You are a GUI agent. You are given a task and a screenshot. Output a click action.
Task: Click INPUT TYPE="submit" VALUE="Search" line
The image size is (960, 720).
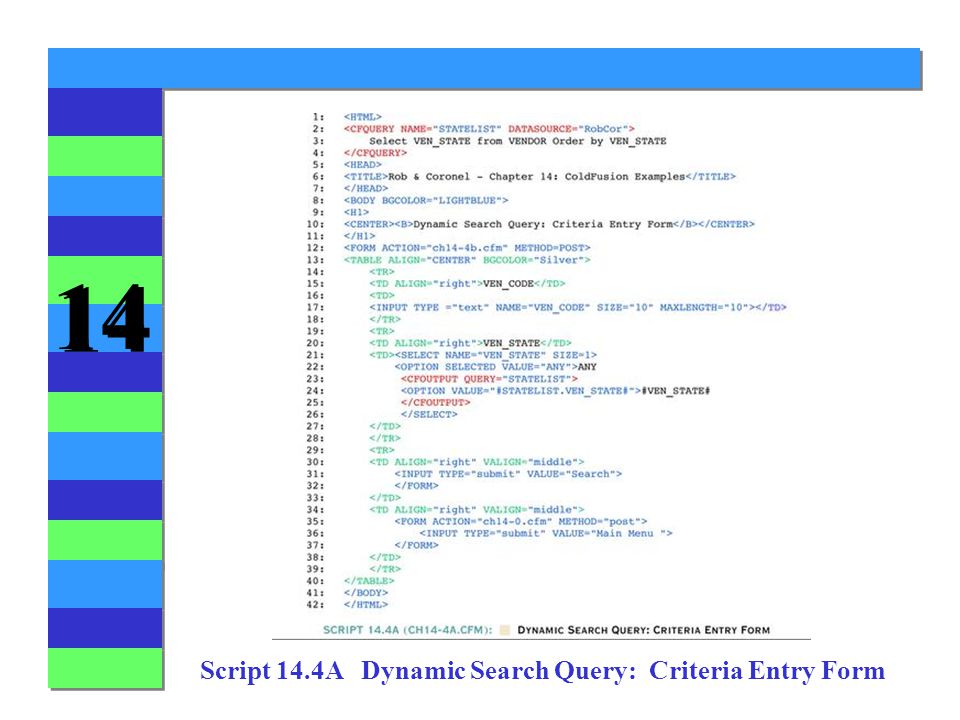click(x=508, y=474)
